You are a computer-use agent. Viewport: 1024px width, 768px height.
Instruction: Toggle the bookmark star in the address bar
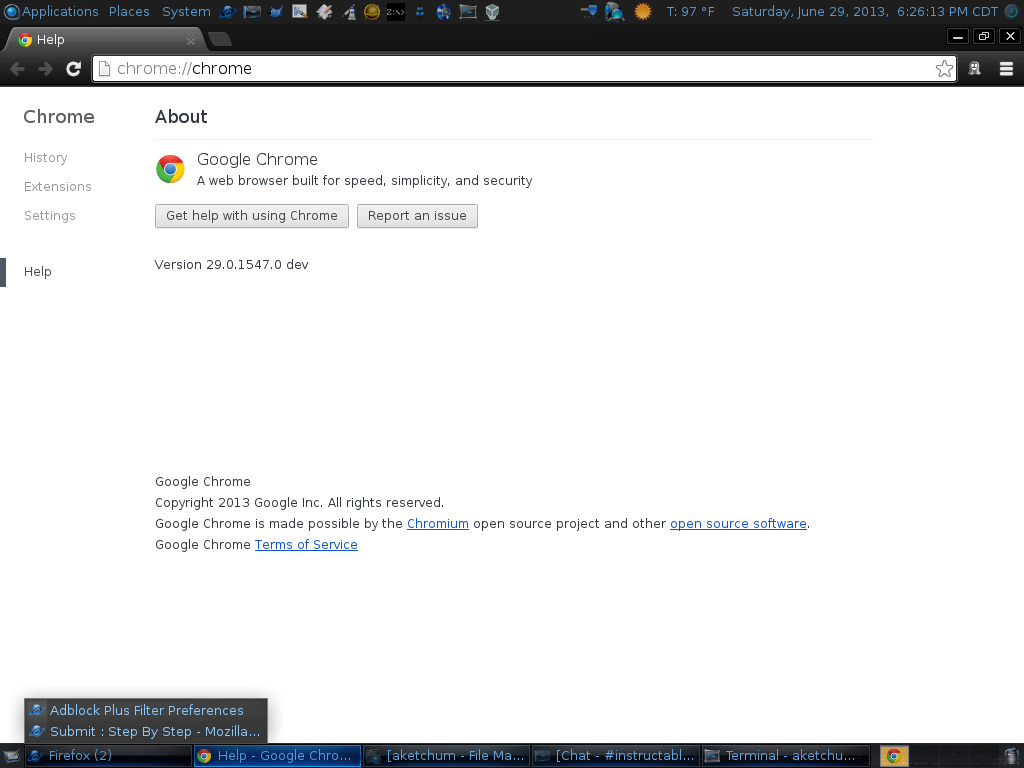[x=944, y=69]
